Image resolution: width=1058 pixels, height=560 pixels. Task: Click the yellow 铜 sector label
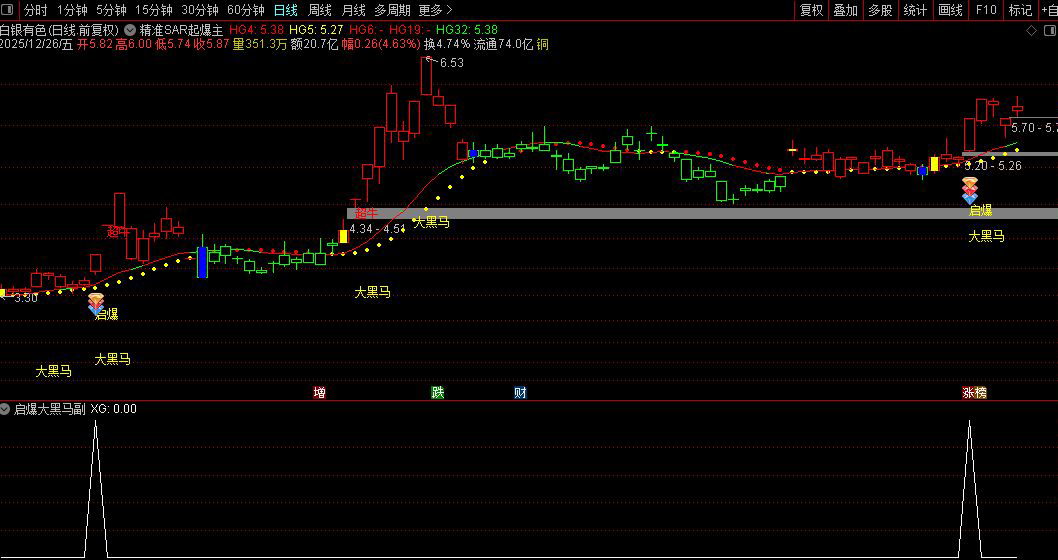pos(542,45)
